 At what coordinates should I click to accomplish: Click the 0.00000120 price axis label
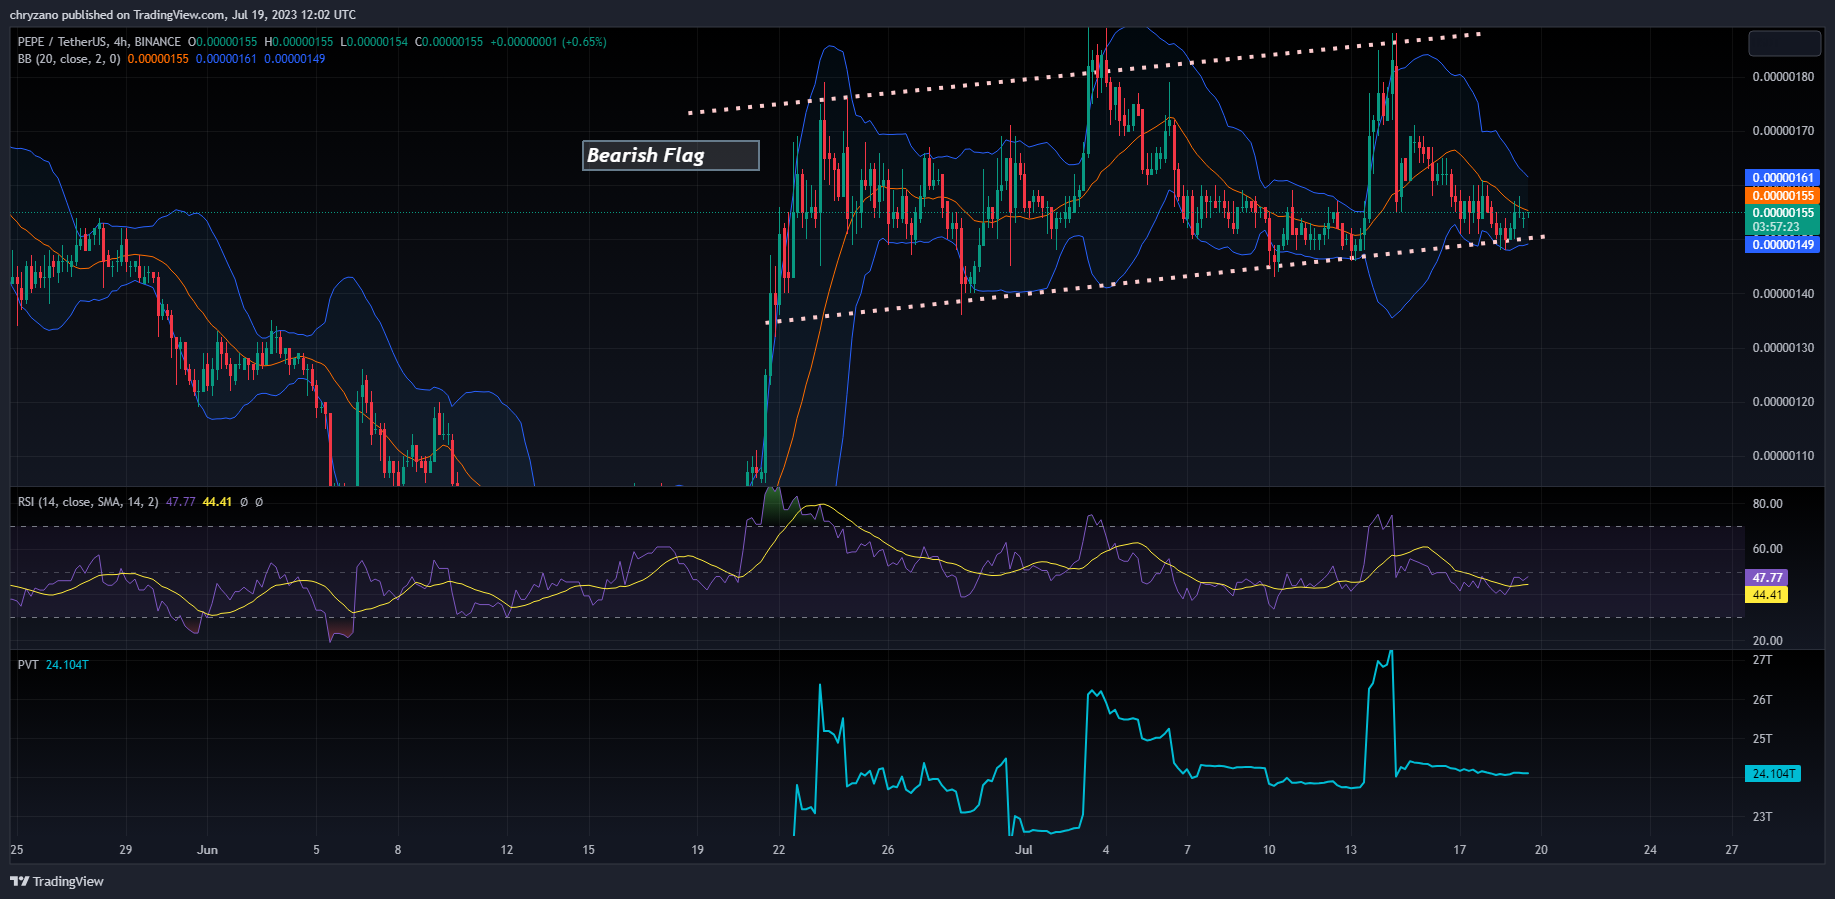pyautogui.click(x=1783, y=402)
